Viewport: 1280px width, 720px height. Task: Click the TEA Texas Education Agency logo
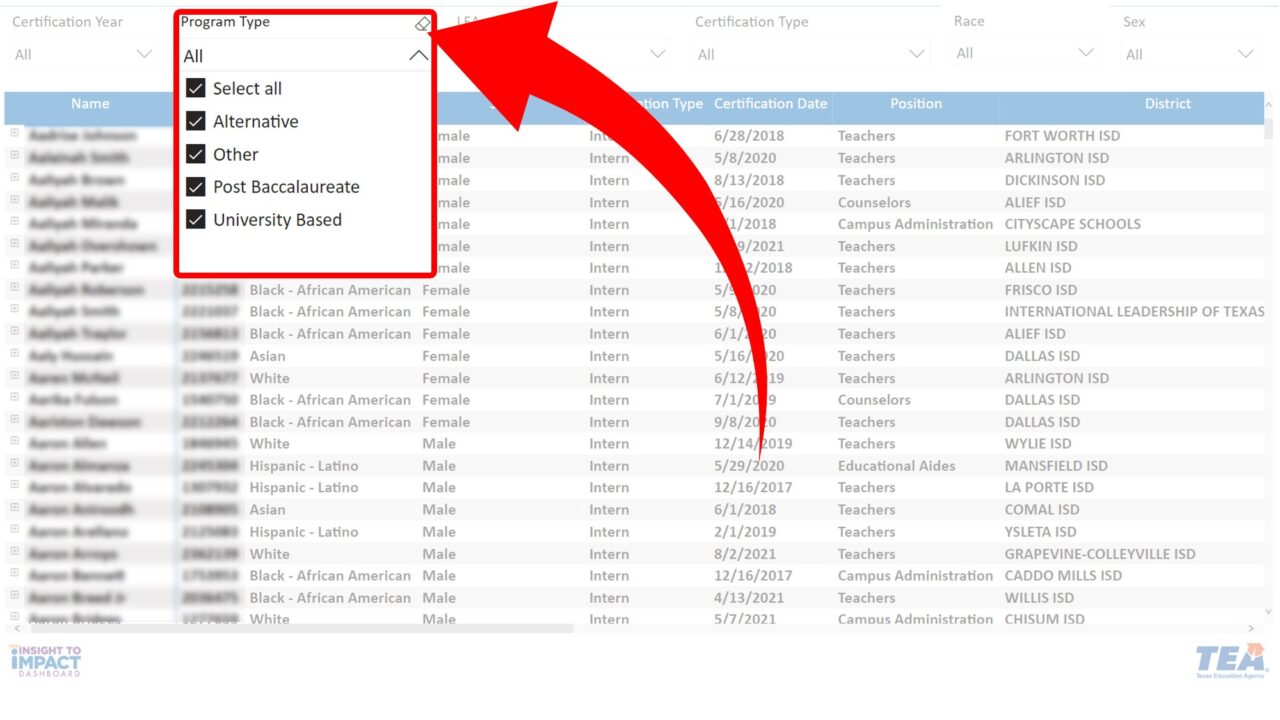(1230, 661)
